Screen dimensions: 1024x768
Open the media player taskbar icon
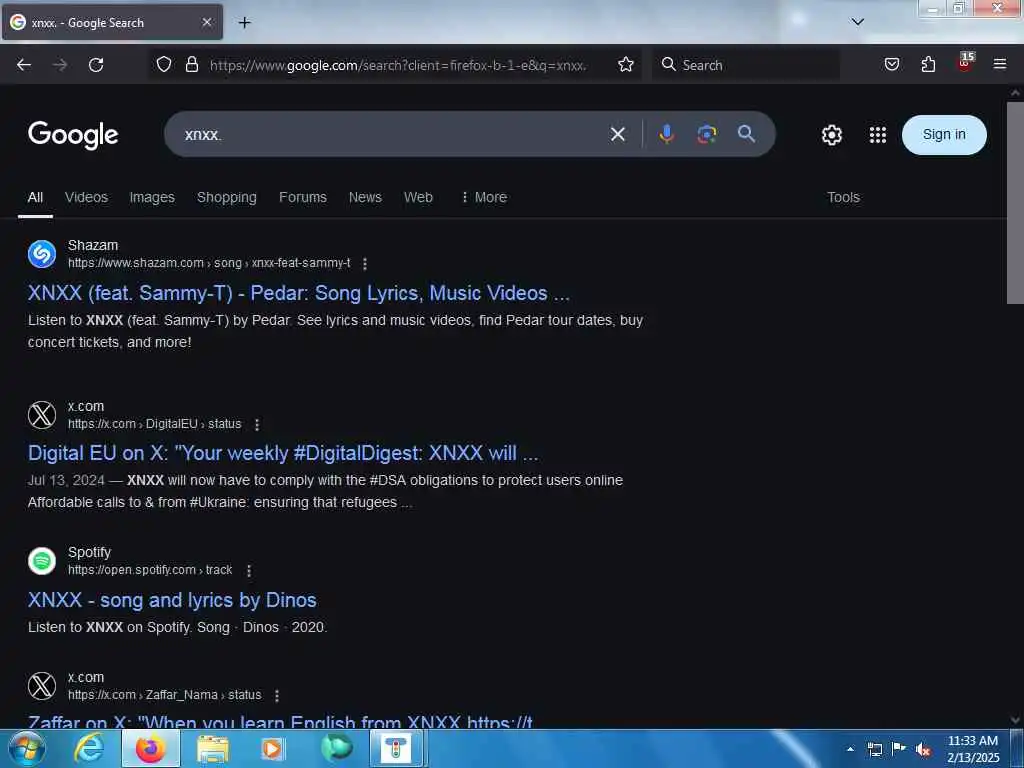pos(272,749)
